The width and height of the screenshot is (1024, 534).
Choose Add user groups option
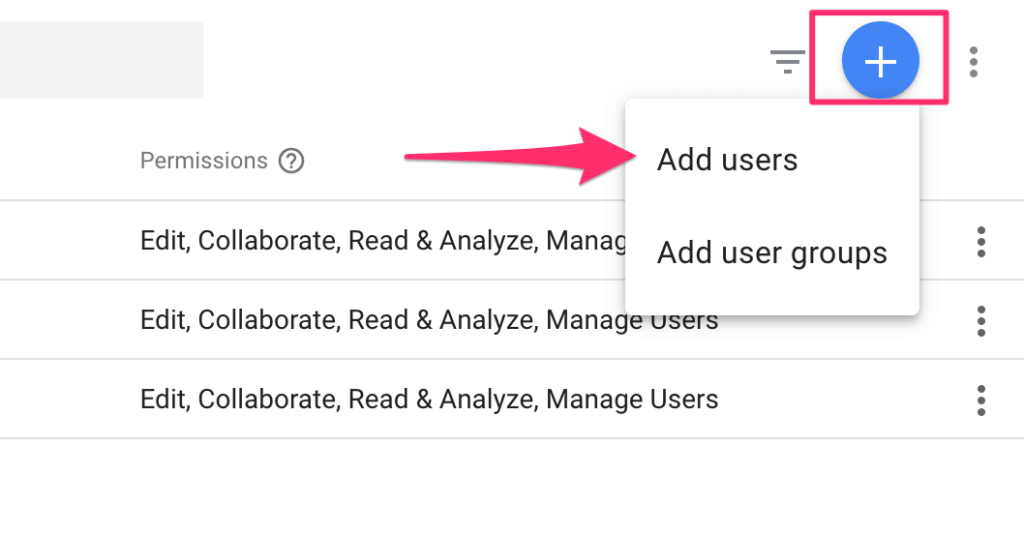pos(771,253)
